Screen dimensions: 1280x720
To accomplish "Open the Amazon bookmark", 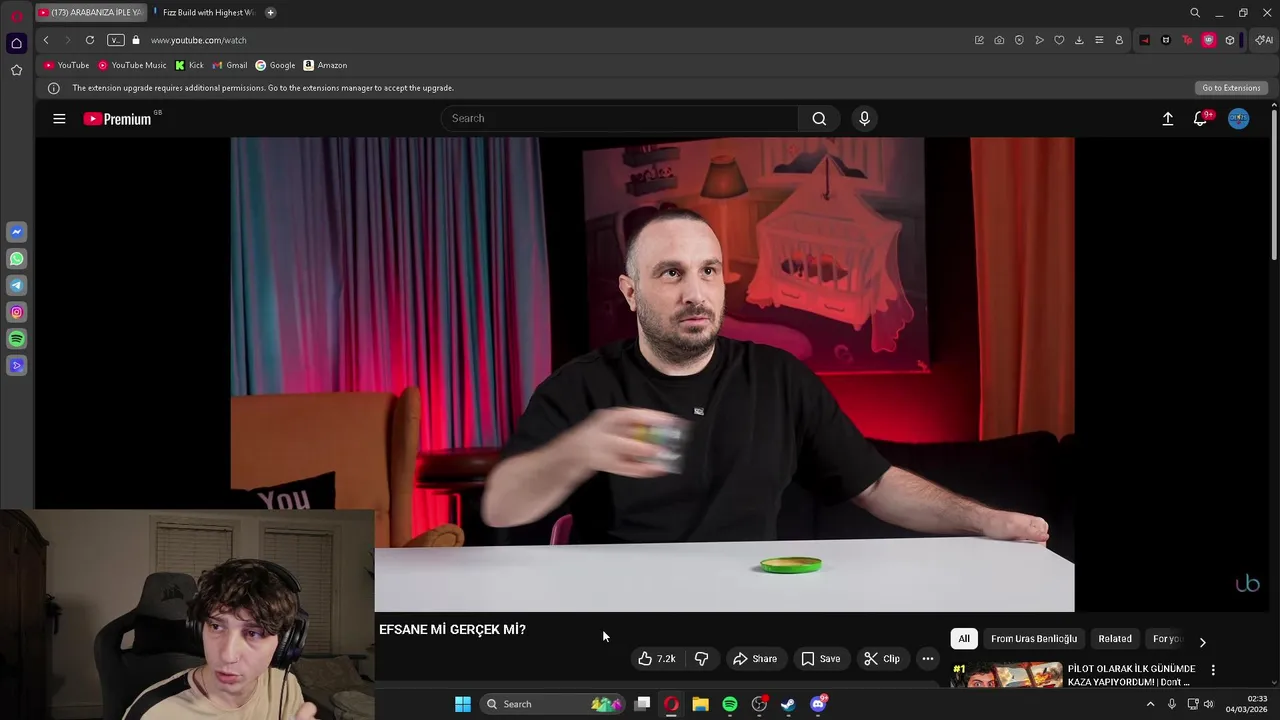I will [x=325, y=65].
